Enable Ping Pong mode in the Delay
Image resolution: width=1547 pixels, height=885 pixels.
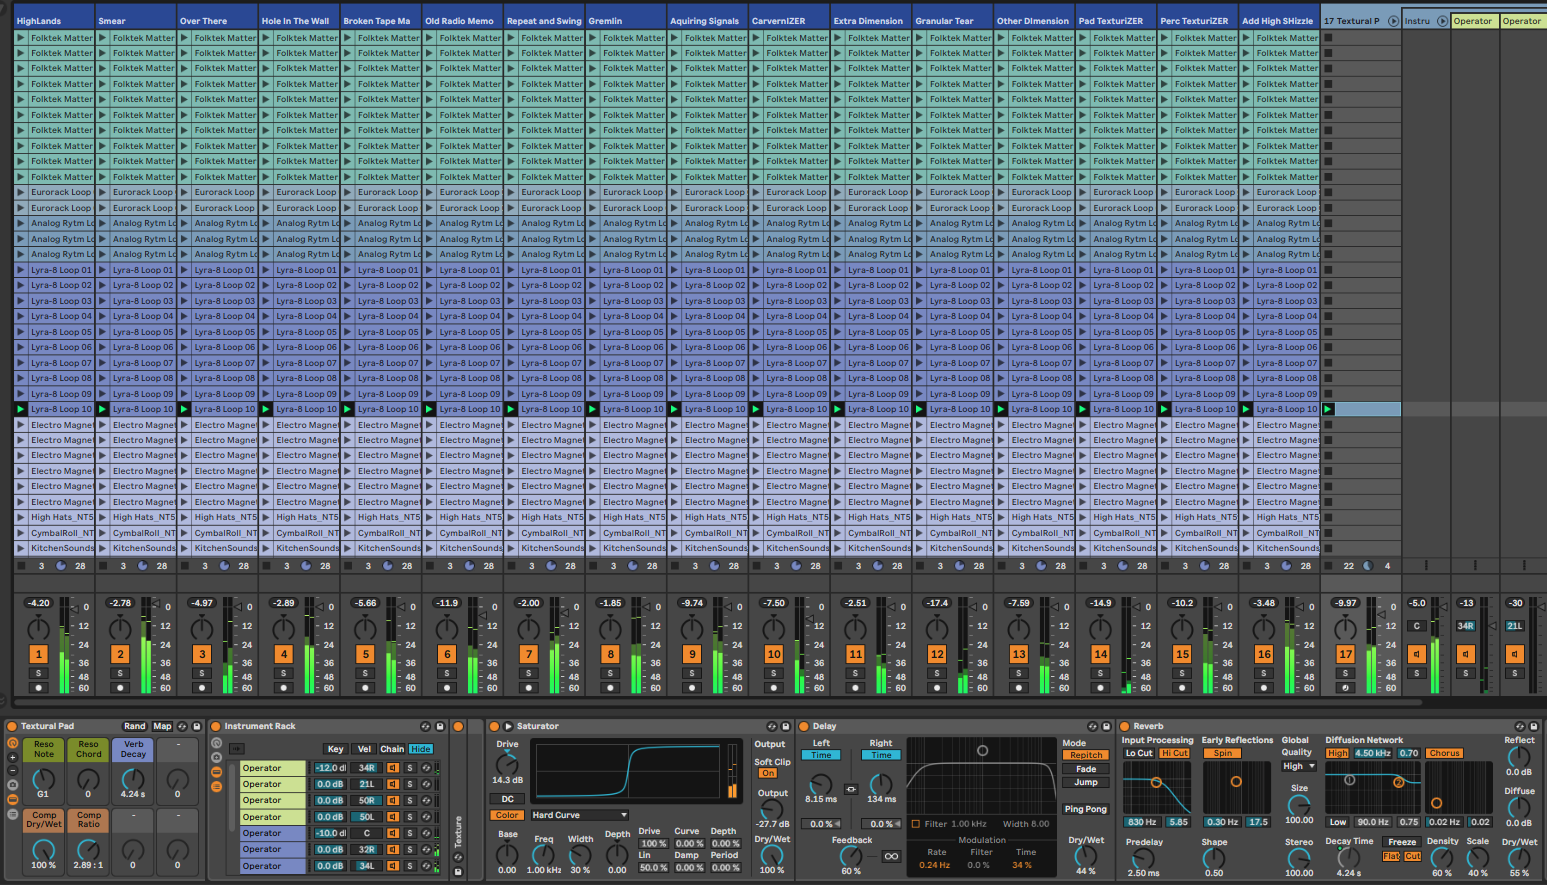click(1086, 809)
